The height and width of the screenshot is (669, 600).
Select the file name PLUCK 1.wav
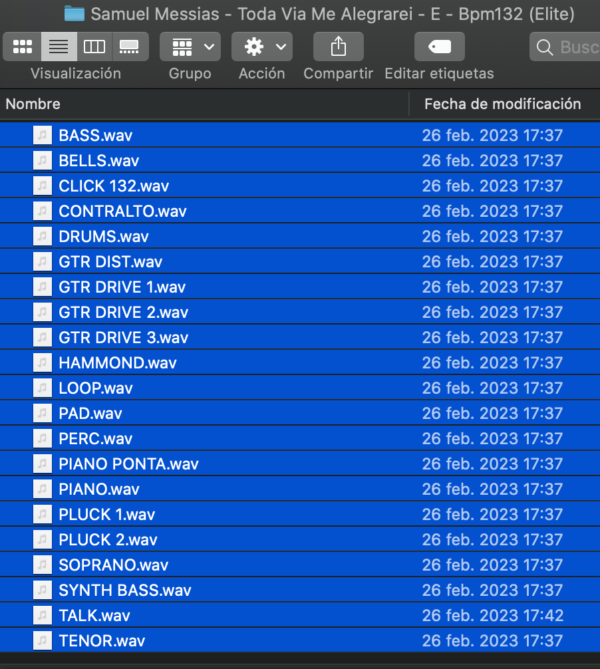click(x=107, y=514)
